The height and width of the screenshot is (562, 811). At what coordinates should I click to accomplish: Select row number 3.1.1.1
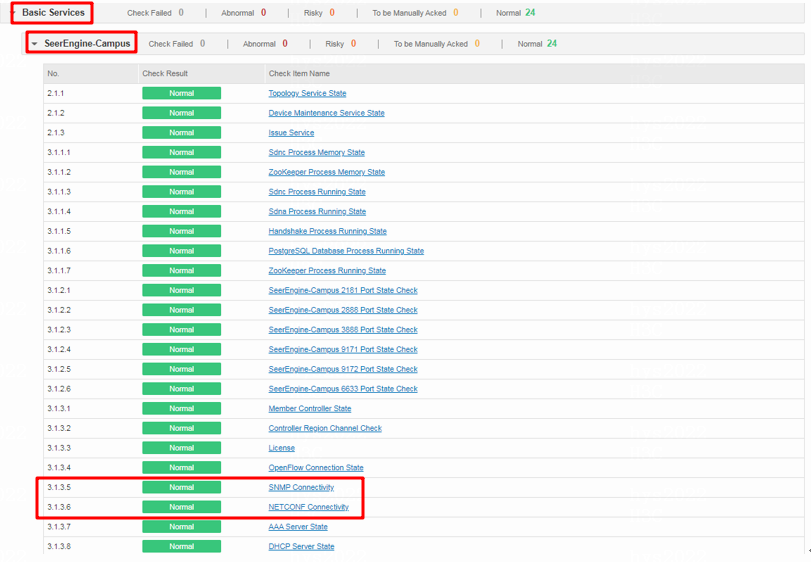coord(59,152)
